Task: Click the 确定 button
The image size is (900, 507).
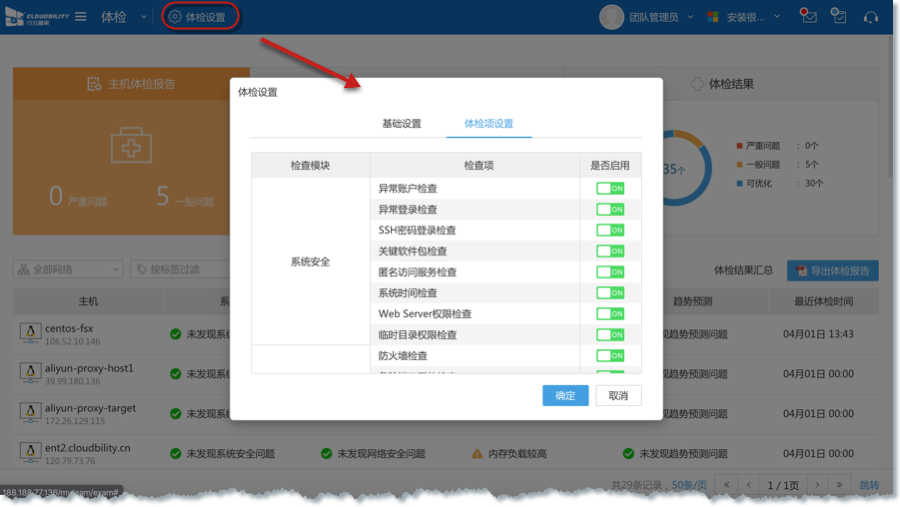Action: coord(565,395)
